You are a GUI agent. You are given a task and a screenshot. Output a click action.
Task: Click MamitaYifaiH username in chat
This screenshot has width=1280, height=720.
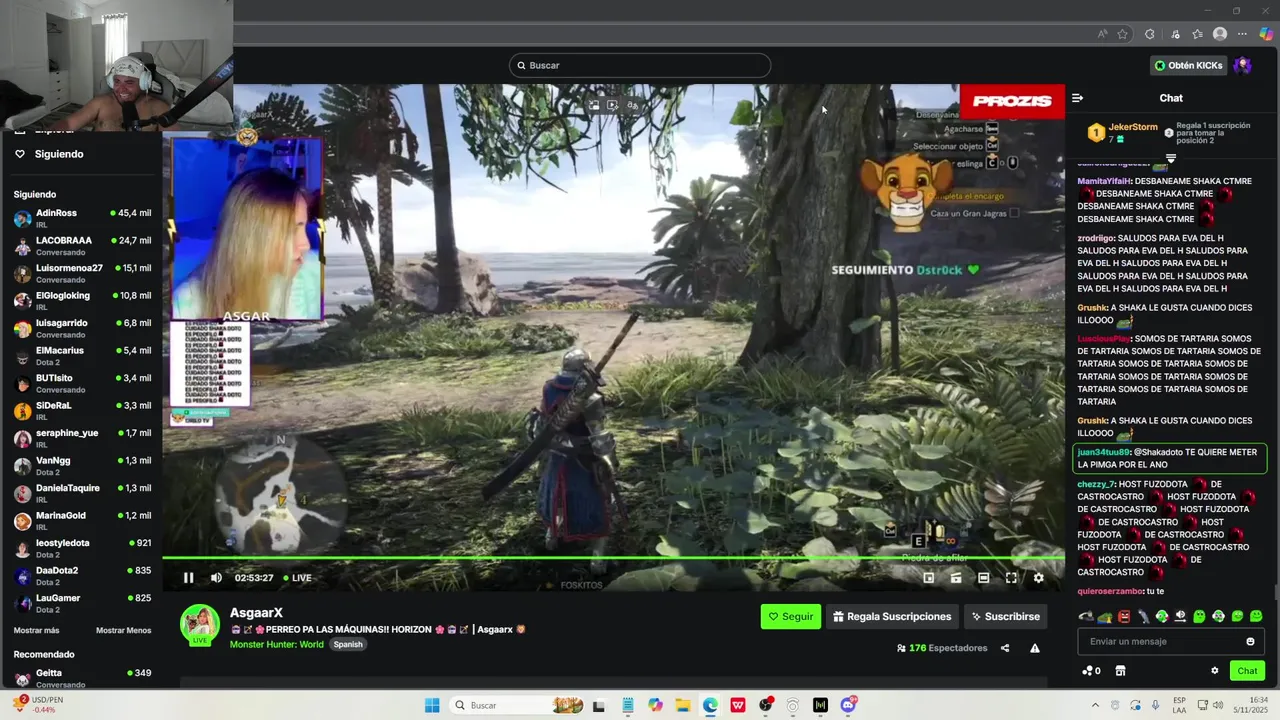point(1104,181)
